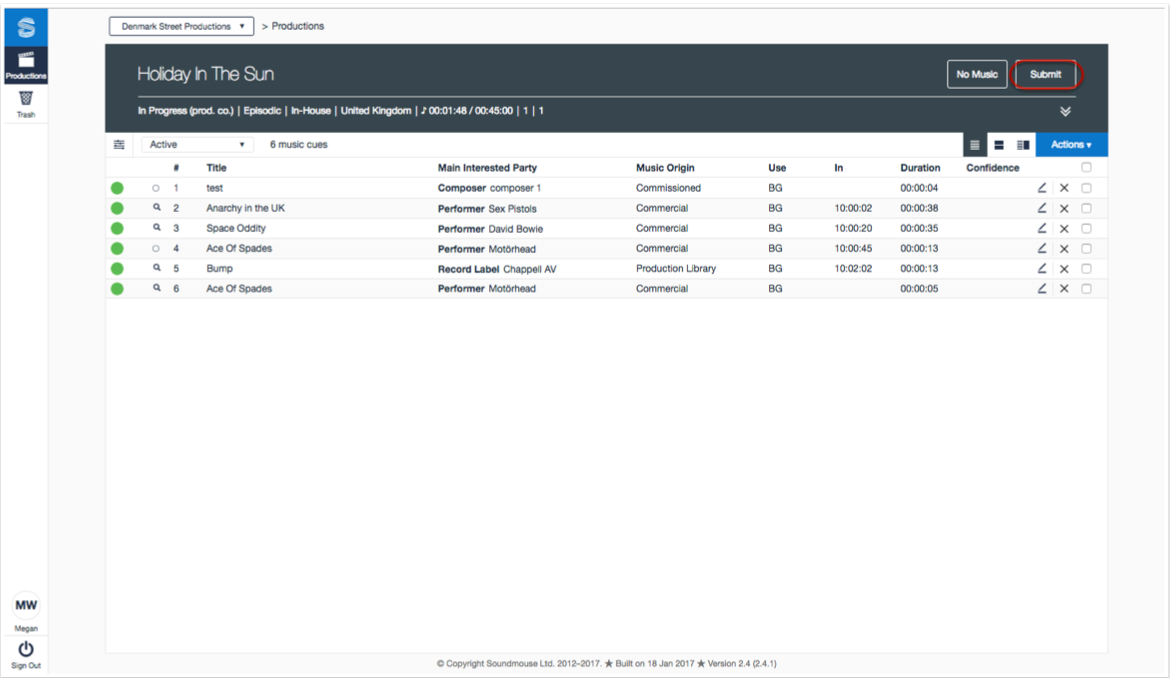Sort by Use column header
This screenshot has height=678, width=1171.
[x=777, y=168]
